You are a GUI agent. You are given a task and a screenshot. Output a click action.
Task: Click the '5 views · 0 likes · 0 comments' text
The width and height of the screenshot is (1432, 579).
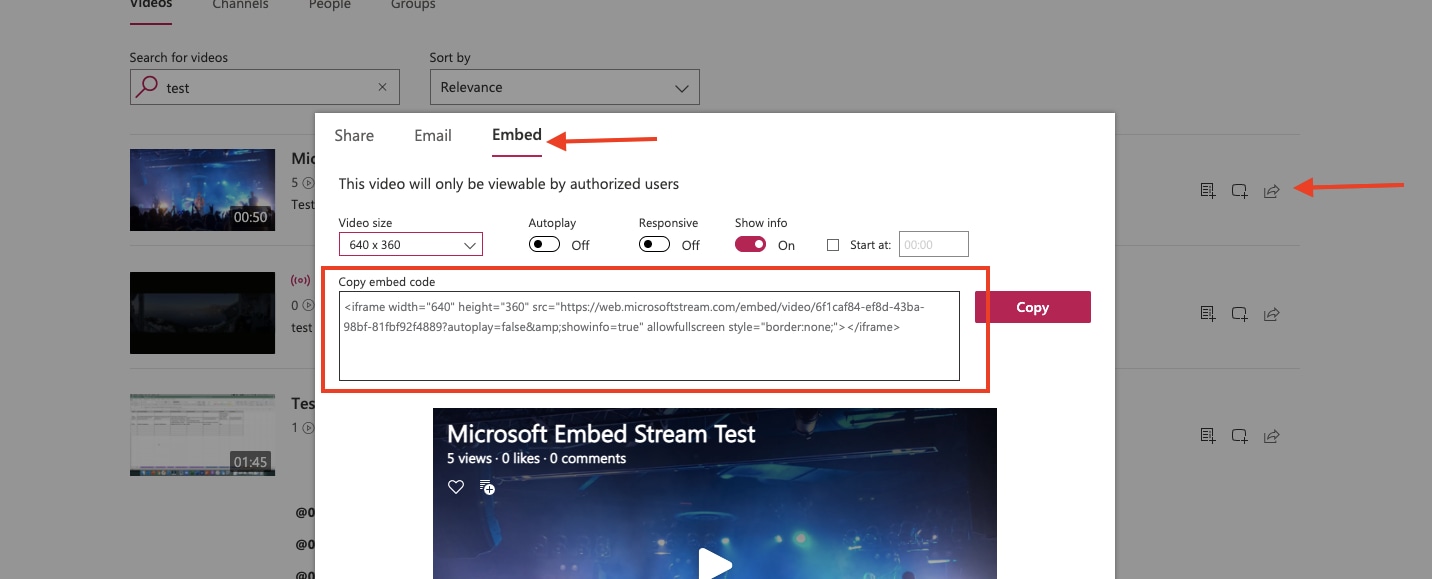coord(536,458)
